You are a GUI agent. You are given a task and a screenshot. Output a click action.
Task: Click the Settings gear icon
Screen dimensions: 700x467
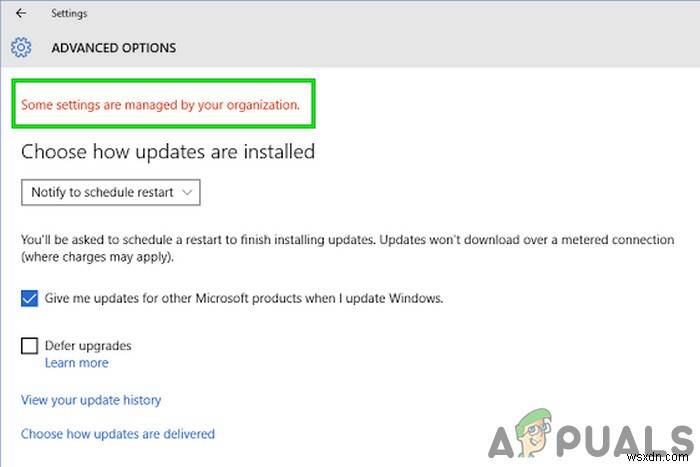(x=20, y=47)
